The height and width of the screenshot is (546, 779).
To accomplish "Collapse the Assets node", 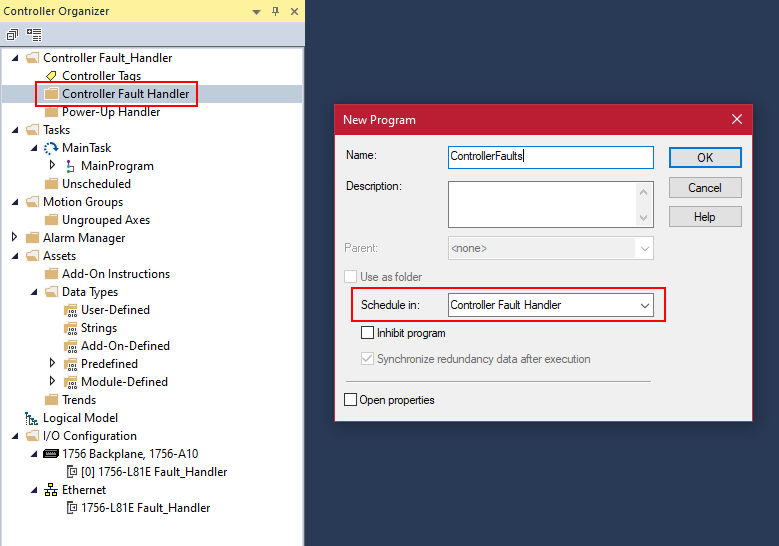I will [15, 256].
